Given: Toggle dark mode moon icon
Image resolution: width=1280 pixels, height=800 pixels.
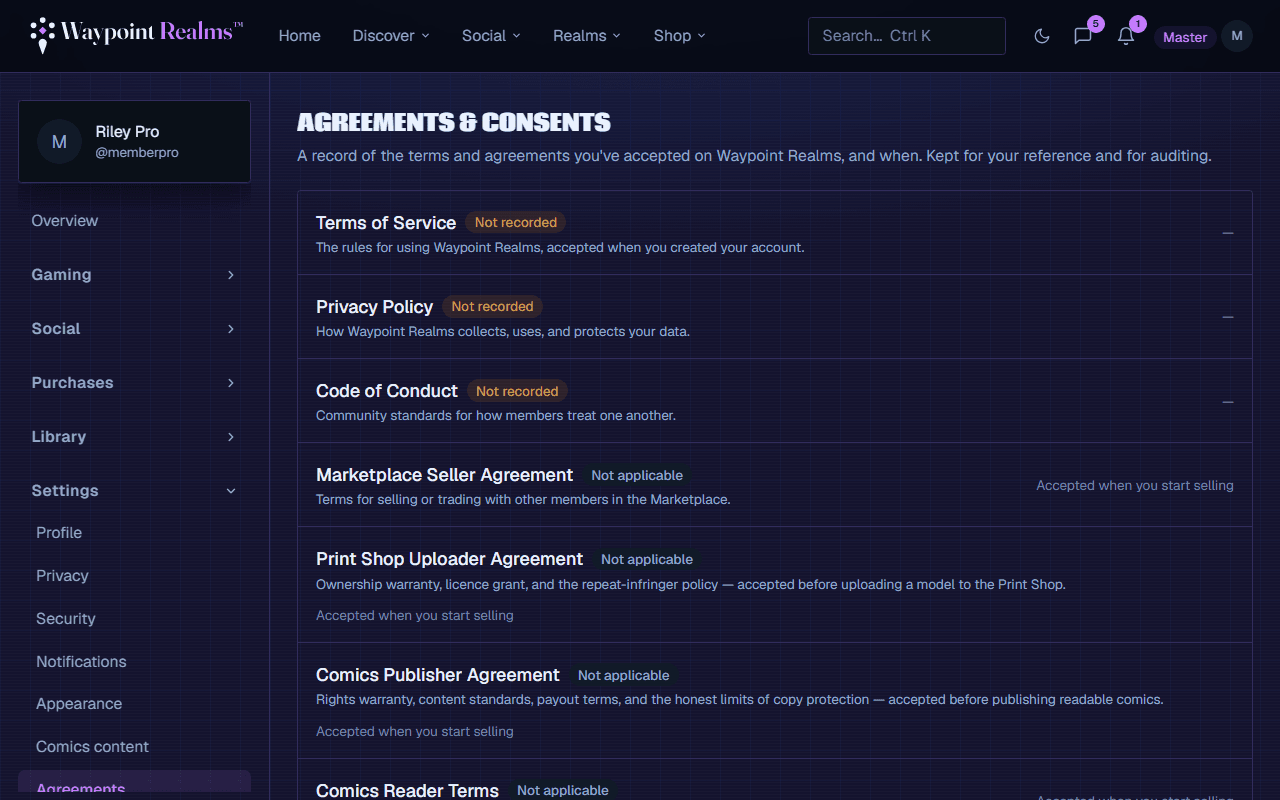Looking at the screenshot, I should [x=1042, y=36].
